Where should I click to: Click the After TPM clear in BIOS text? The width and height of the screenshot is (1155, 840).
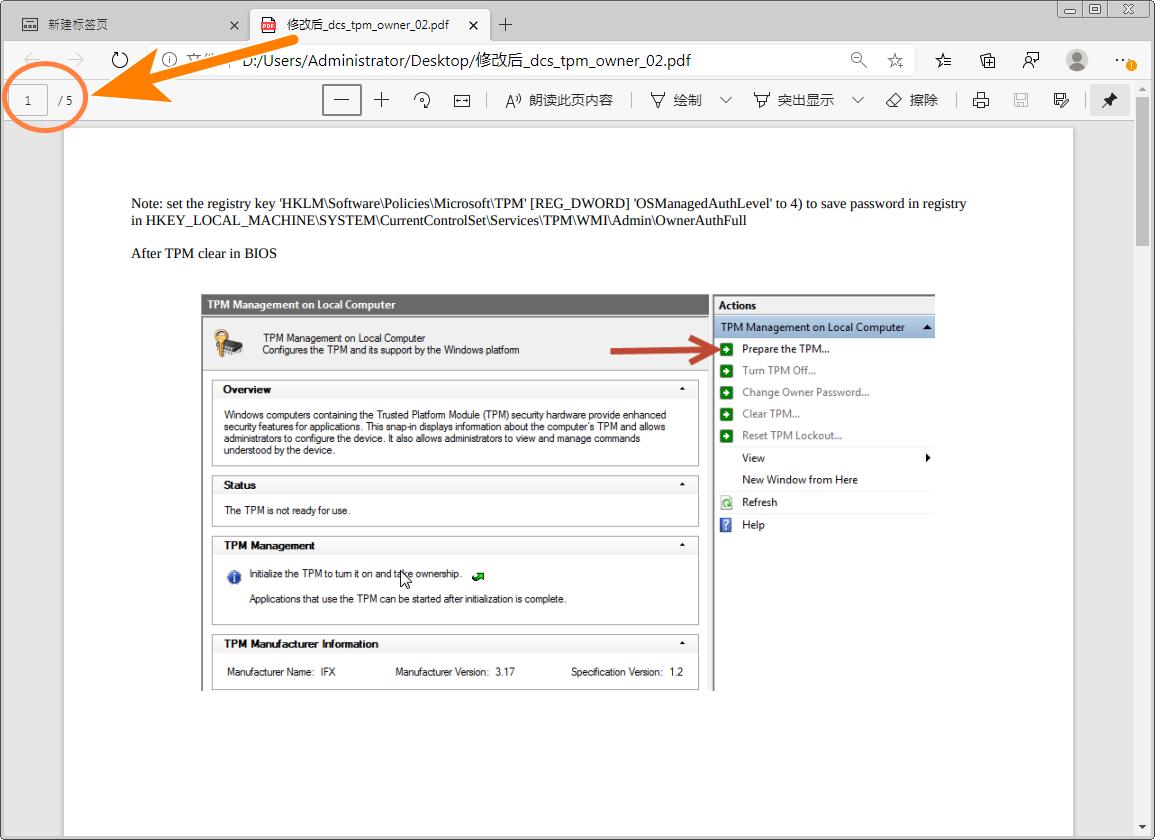coord(204,253)
